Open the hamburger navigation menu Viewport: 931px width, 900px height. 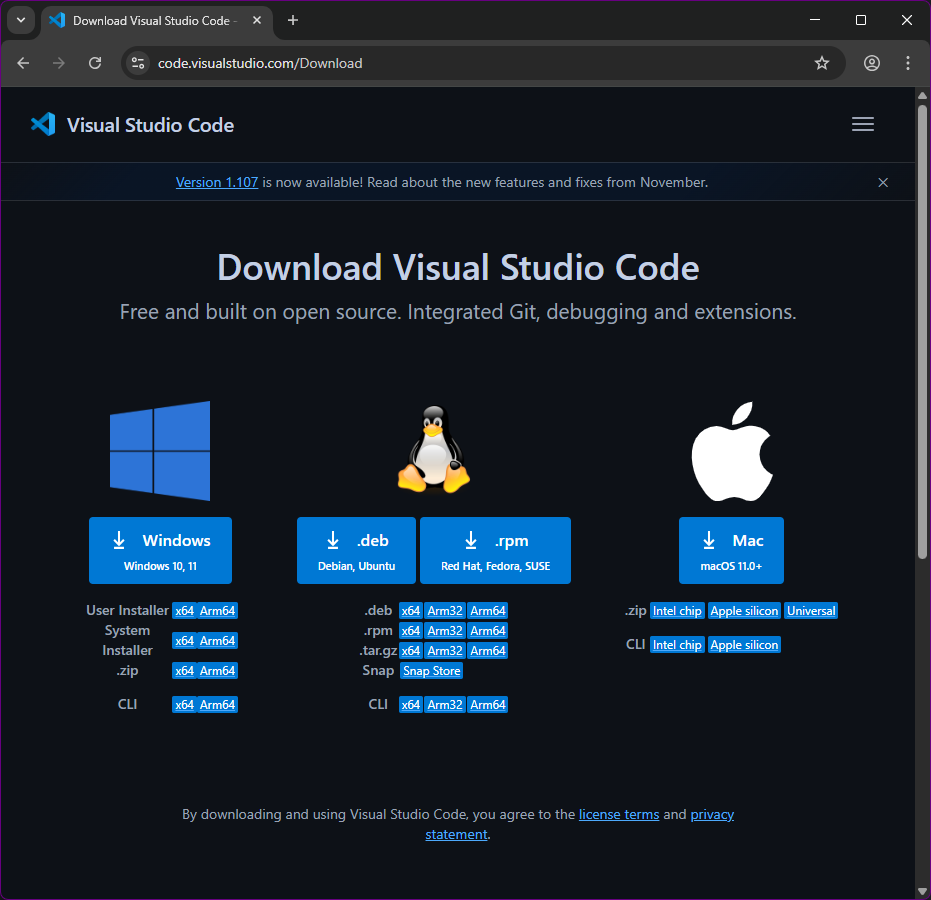point(862,124)
